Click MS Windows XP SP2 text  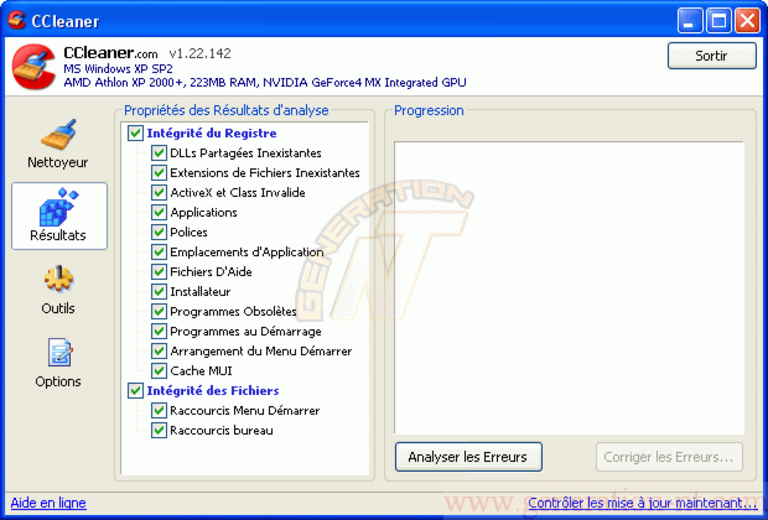(x=118, y=69)
